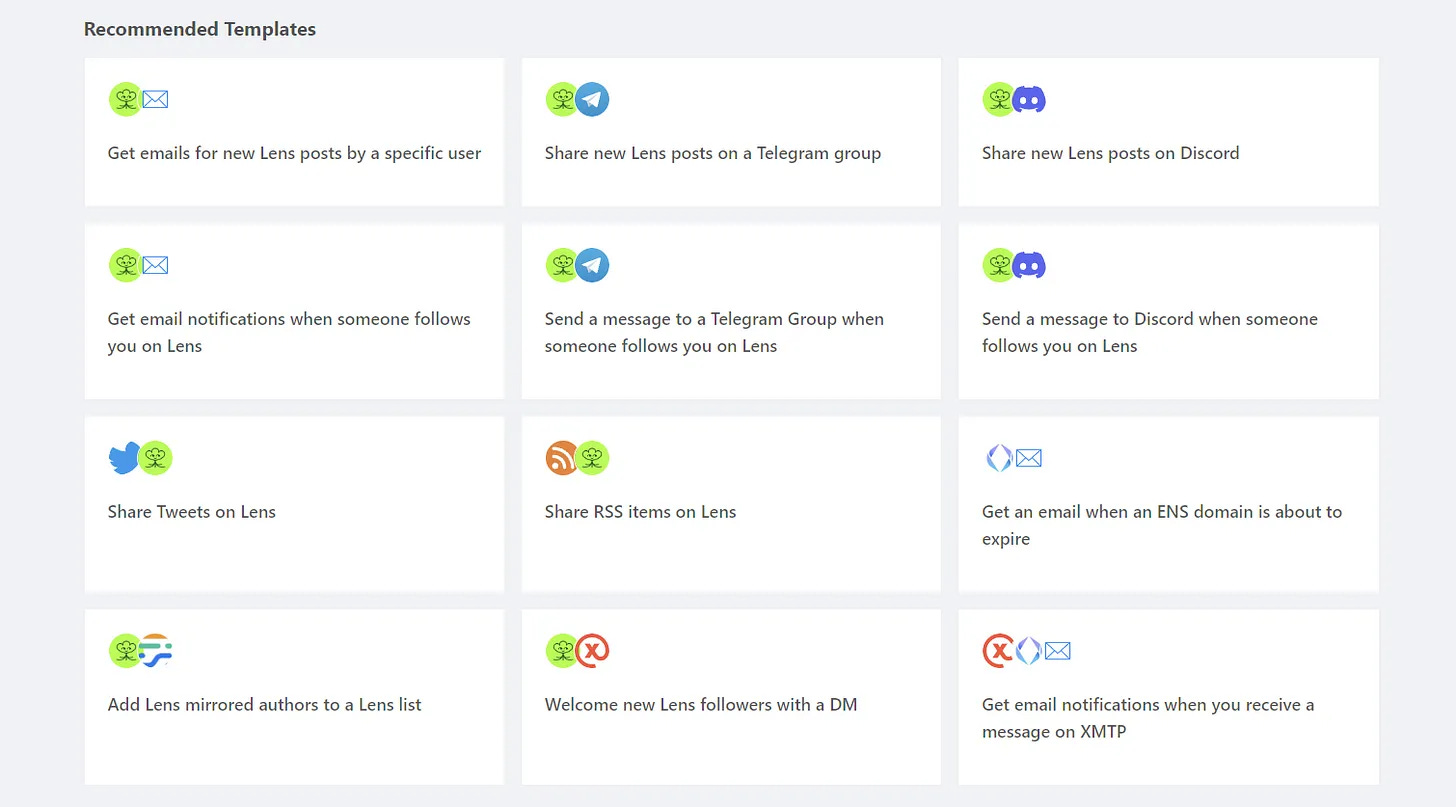This screenshot has width=1456, height=807.
Task: Open 'Get email notifications when someone follows you'
Action: [x=294, y=311]
